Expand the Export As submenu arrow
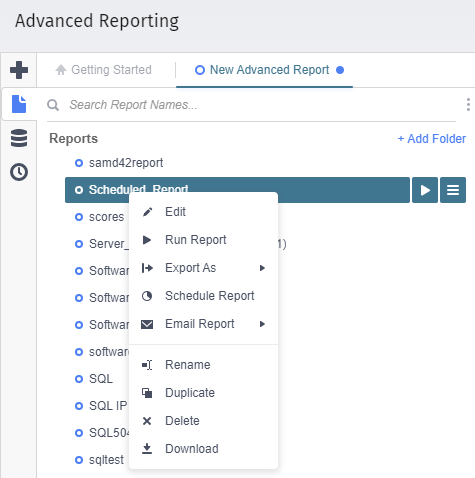The width and height of the screenshot is (475, 478). click(262, 268)
